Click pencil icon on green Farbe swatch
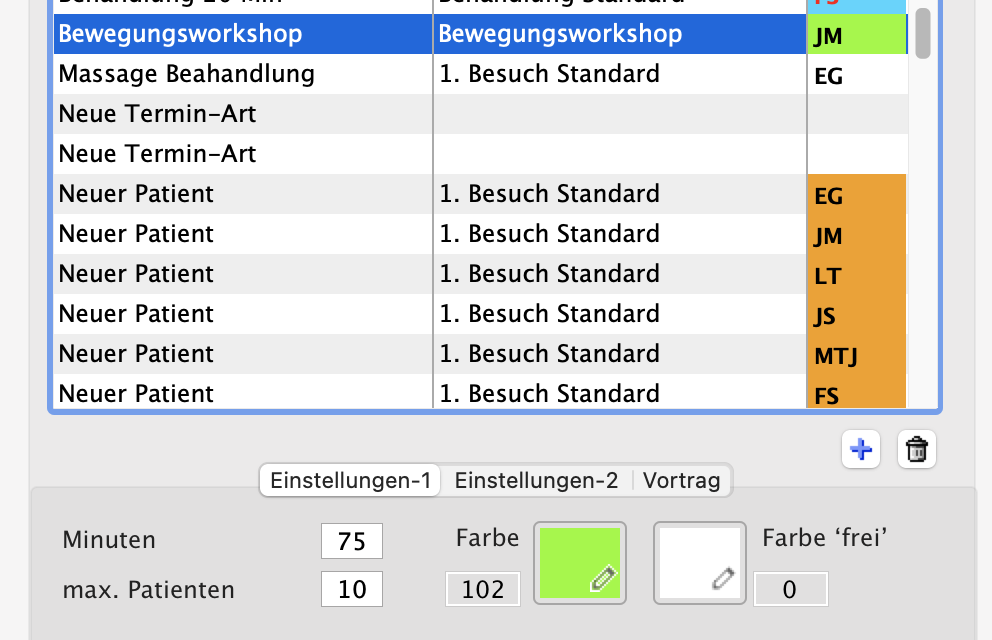Viewport: 992px width, 640px height. coord(602,579)
